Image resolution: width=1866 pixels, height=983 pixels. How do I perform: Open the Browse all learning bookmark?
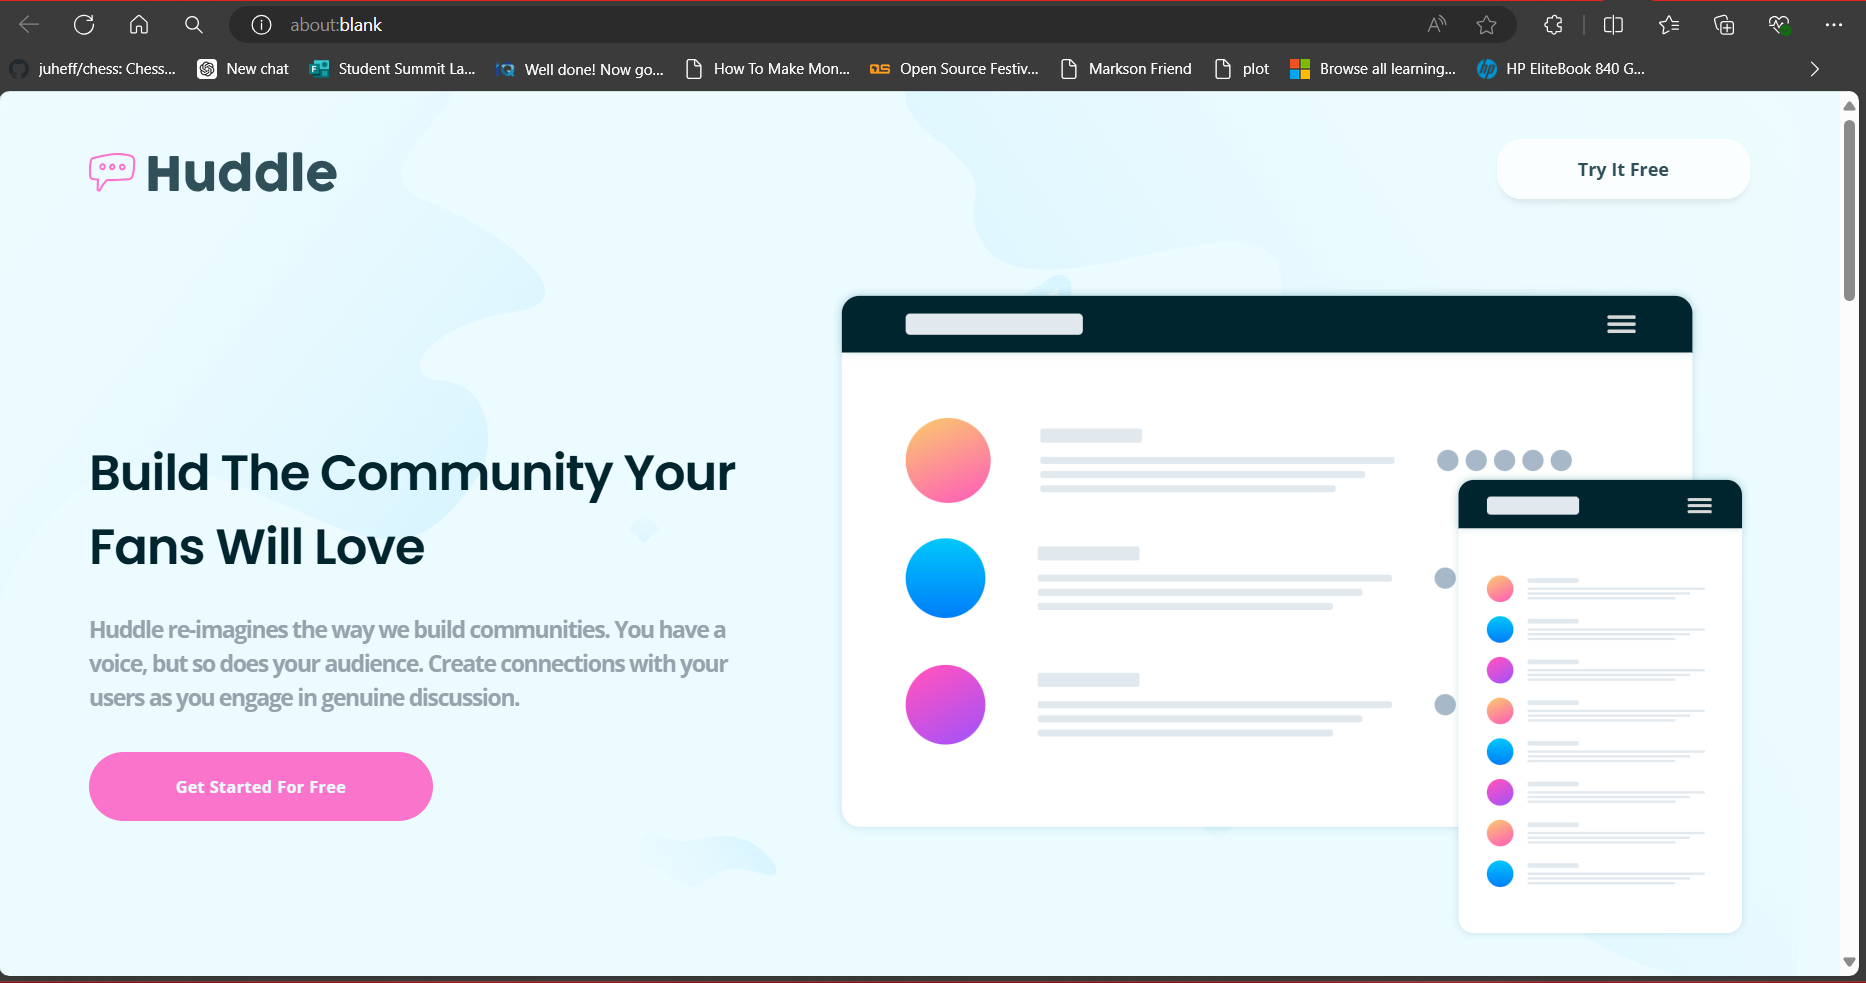tap(1373, 69)
